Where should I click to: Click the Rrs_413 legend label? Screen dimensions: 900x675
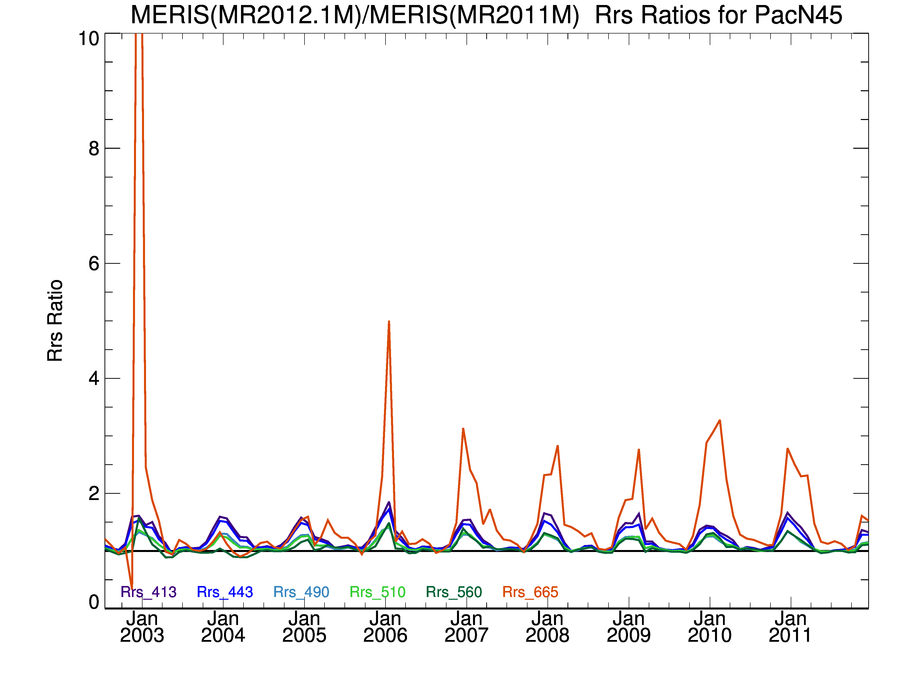click(x=148, y=592)
